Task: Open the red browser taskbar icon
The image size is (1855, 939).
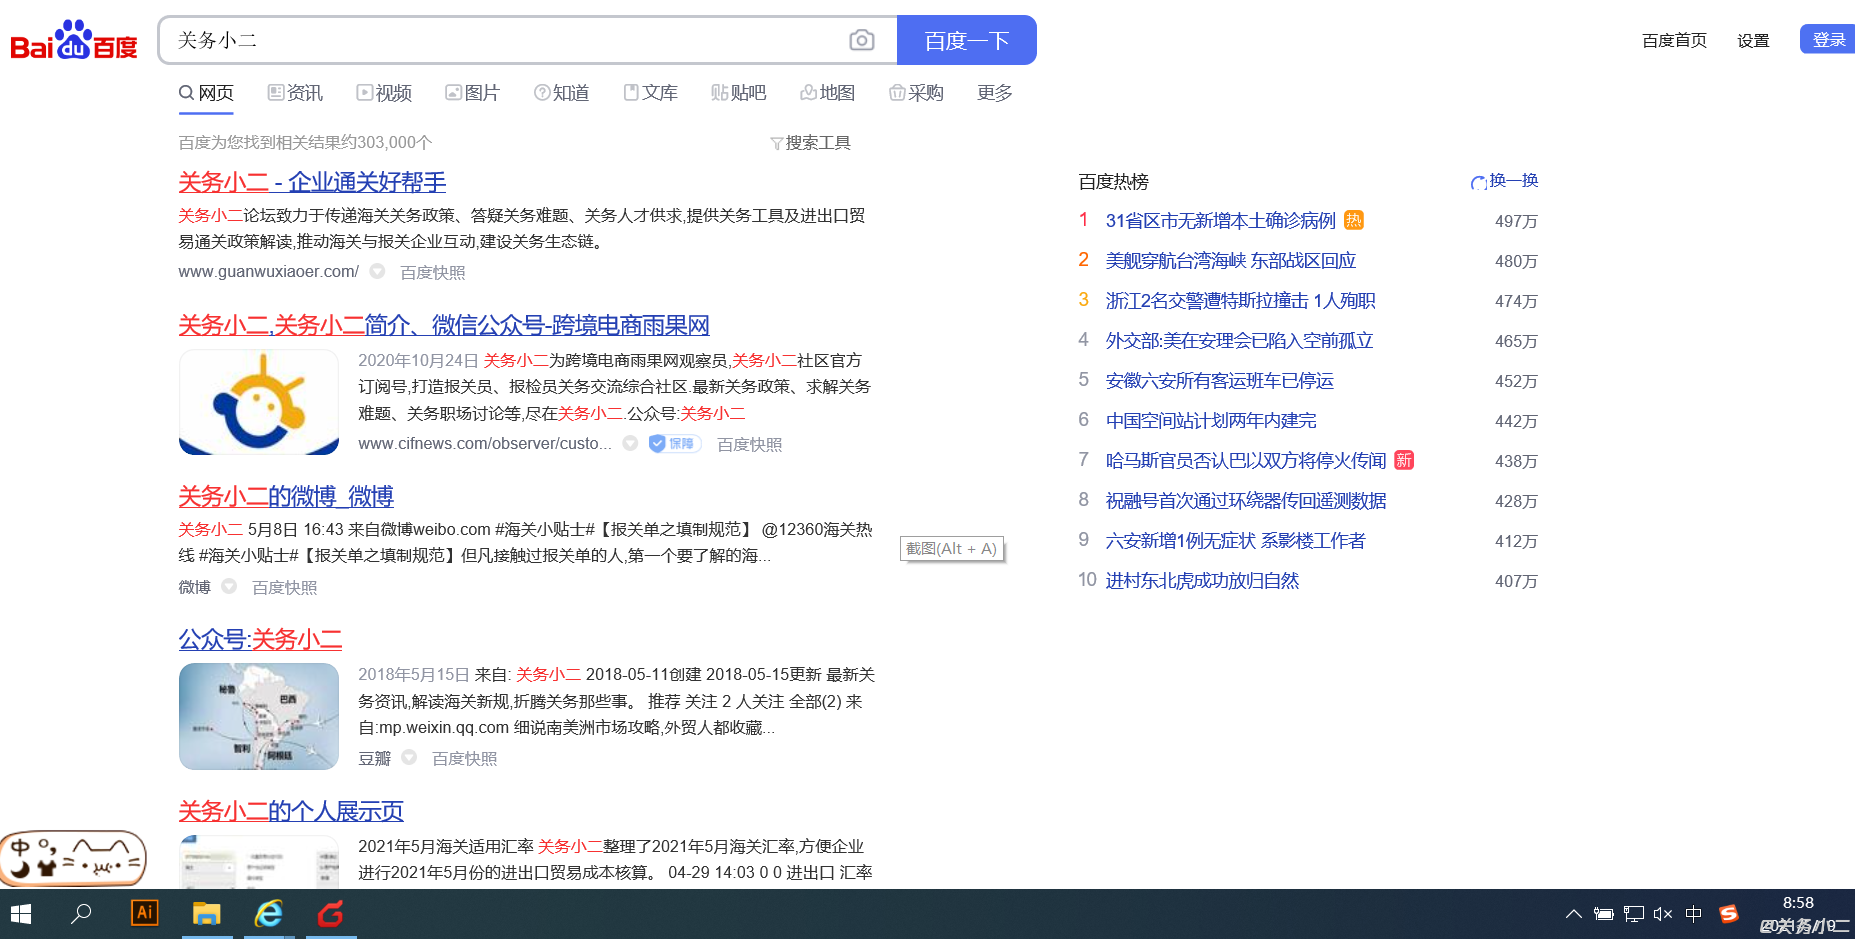Action: tap(331, 914)
